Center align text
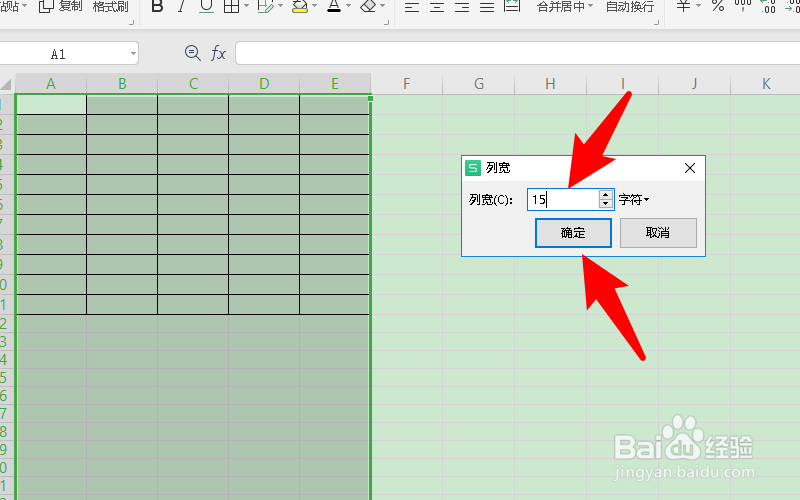Screen dimensions: 800x500 click(437, 7)
